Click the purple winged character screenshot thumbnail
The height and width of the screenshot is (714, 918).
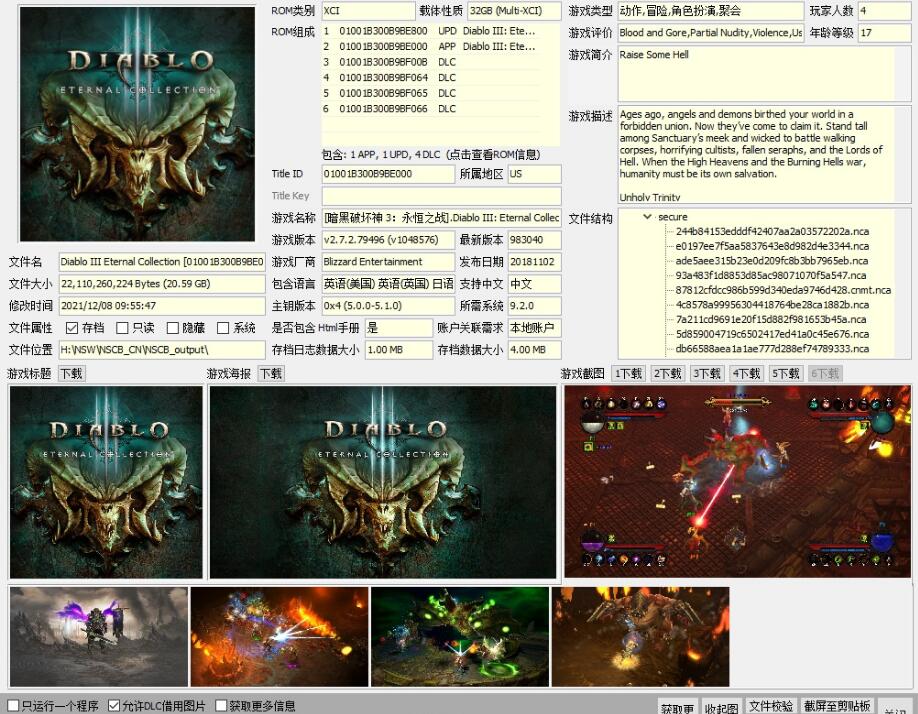pyautogui.click(x=99, y=637)
